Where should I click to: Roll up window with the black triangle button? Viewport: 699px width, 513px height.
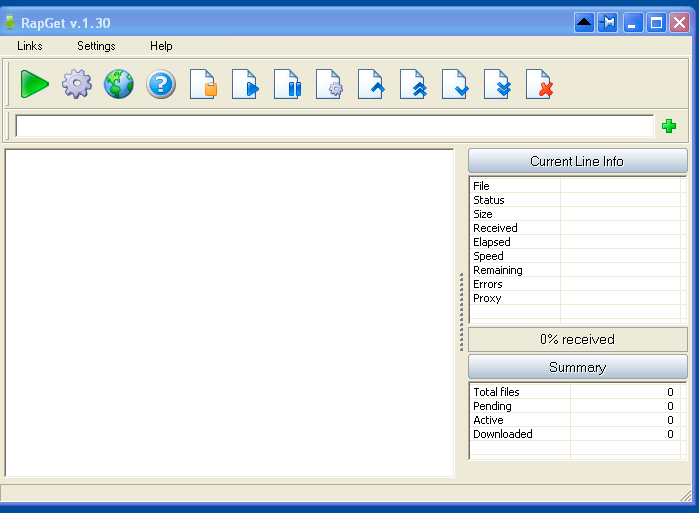[584, 22]
